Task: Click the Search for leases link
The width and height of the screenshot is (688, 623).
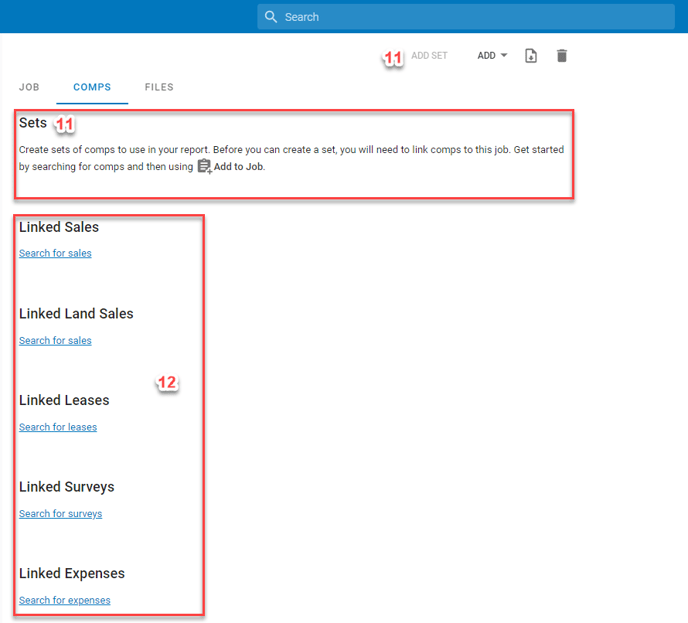Action: [x=58, y=428]
